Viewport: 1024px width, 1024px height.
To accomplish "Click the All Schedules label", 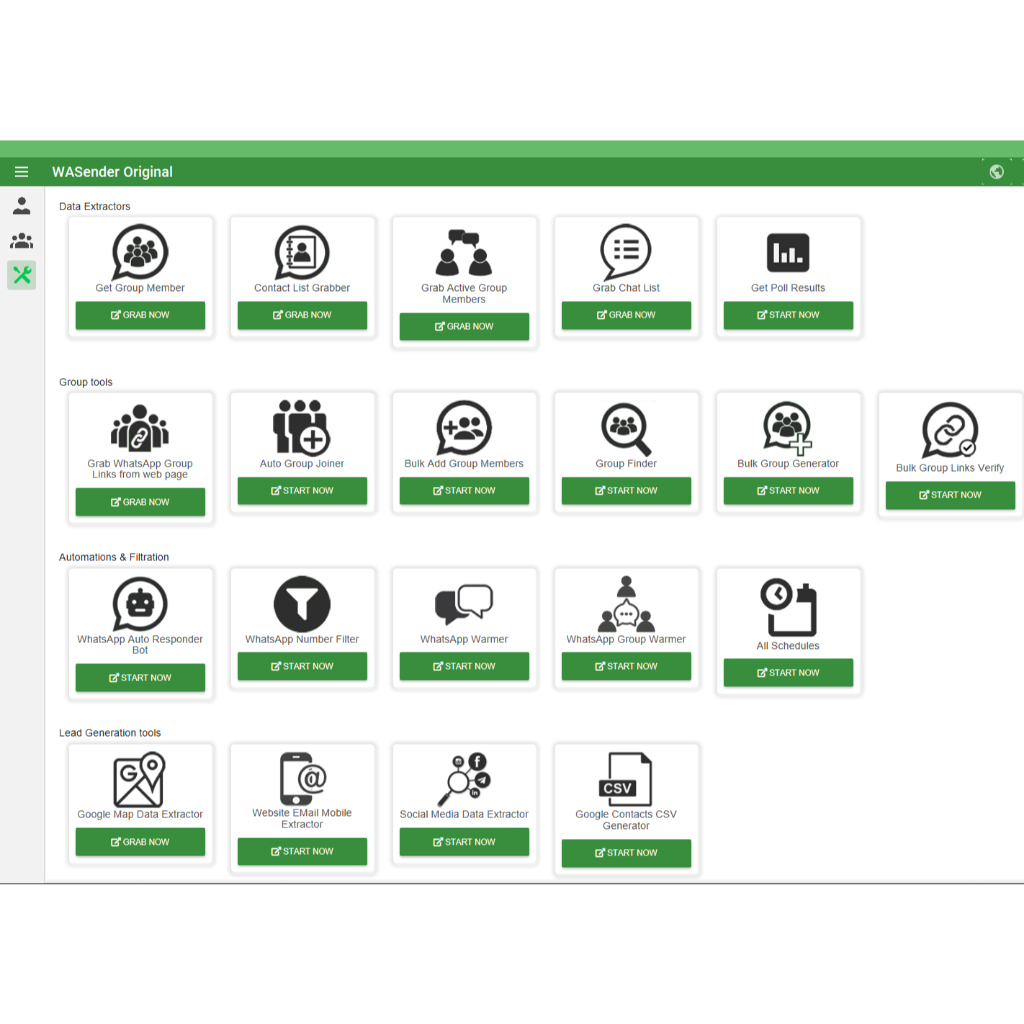I will click(x=788, y=646).
